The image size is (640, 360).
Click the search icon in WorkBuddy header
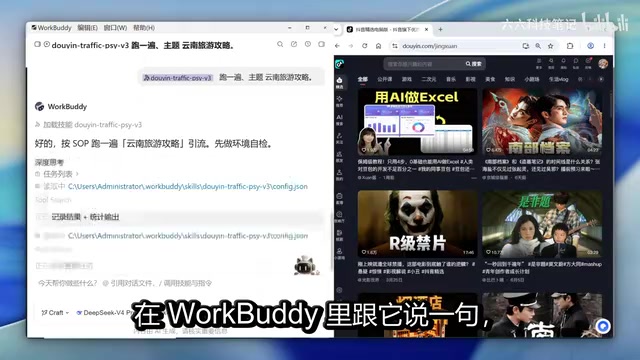tap(280, 44)
